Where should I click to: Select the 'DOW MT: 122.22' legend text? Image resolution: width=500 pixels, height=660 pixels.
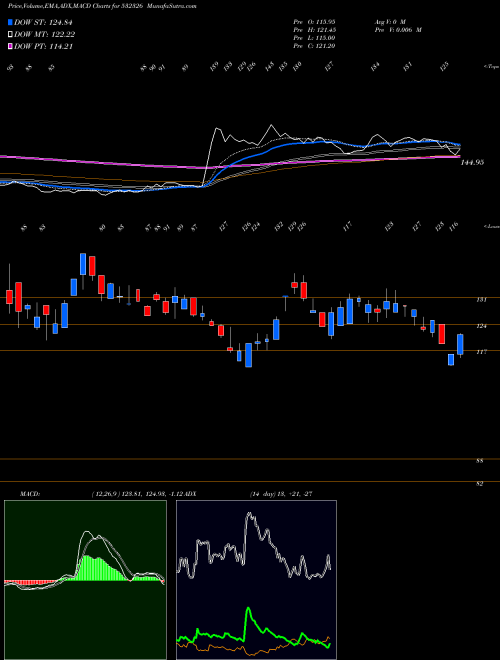[45, 35]
